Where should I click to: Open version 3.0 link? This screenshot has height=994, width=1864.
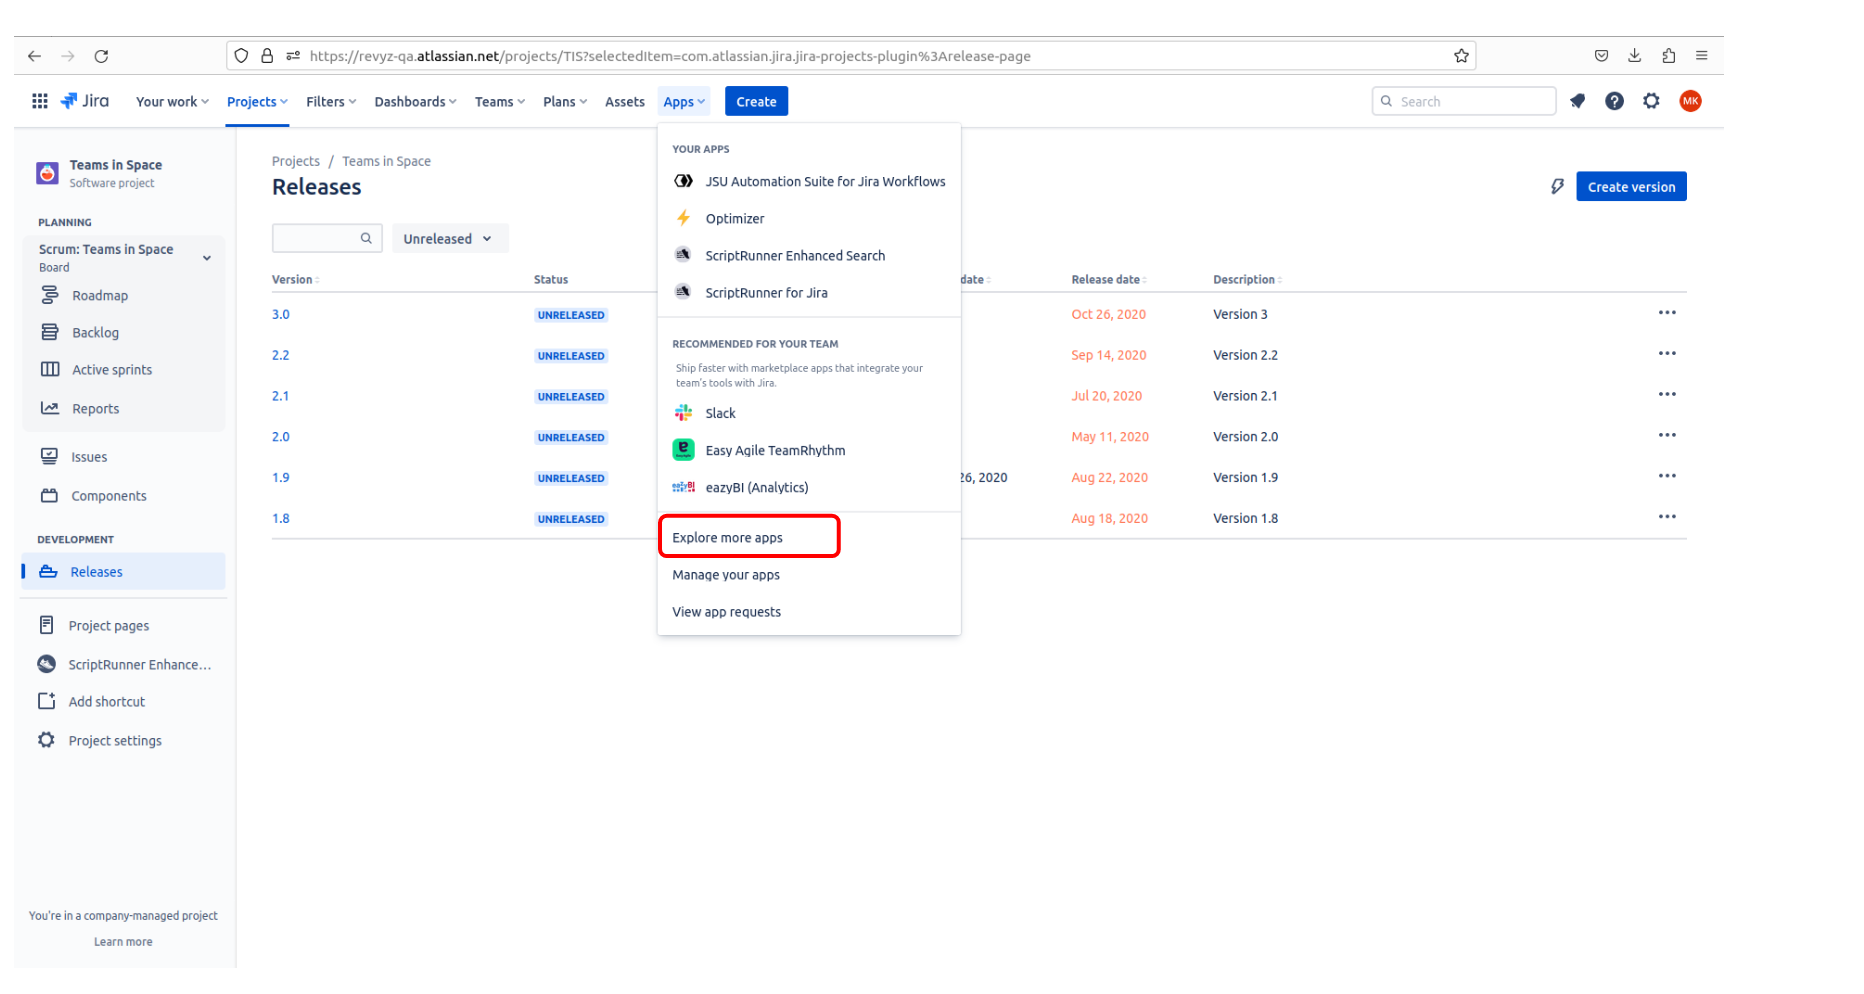click(x=281, y=314)
